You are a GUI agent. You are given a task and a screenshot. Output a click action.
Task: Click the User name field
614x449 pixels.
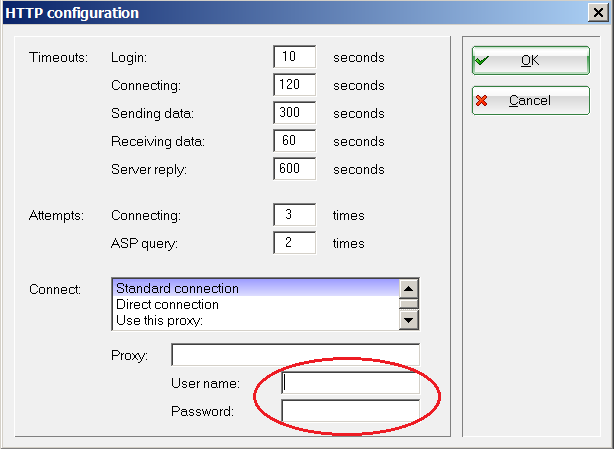350,383
